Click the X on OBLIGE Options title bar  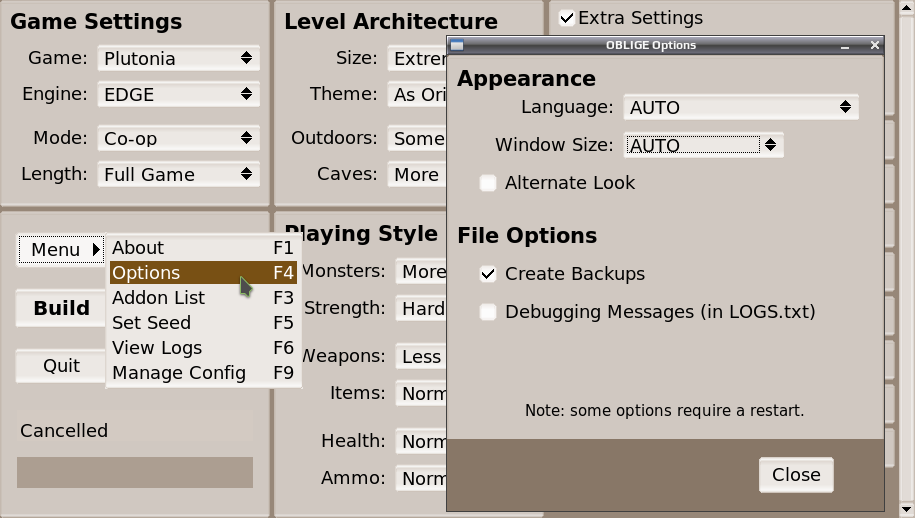coord(874,45)
